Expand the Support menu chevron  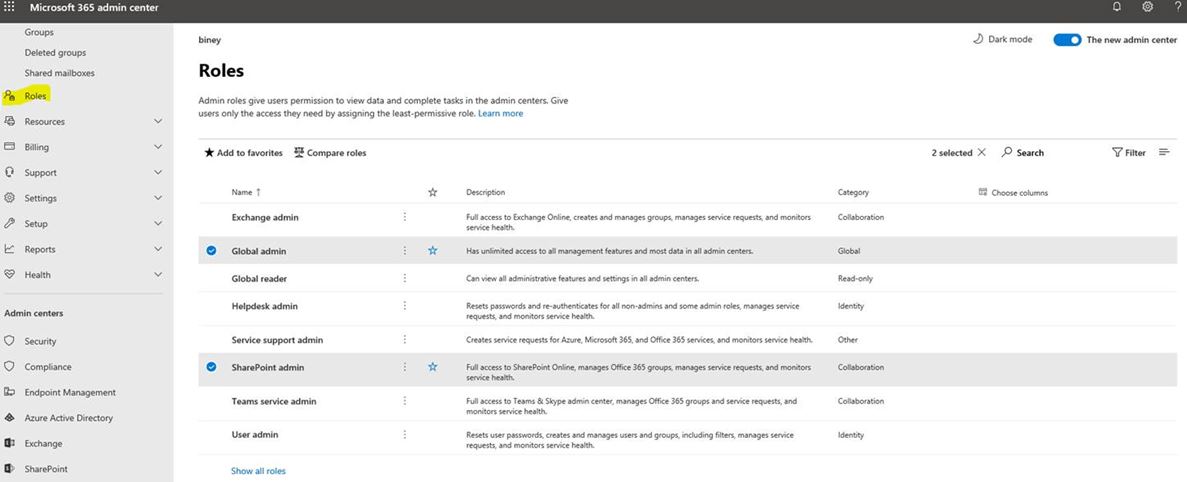click(157, 173)
